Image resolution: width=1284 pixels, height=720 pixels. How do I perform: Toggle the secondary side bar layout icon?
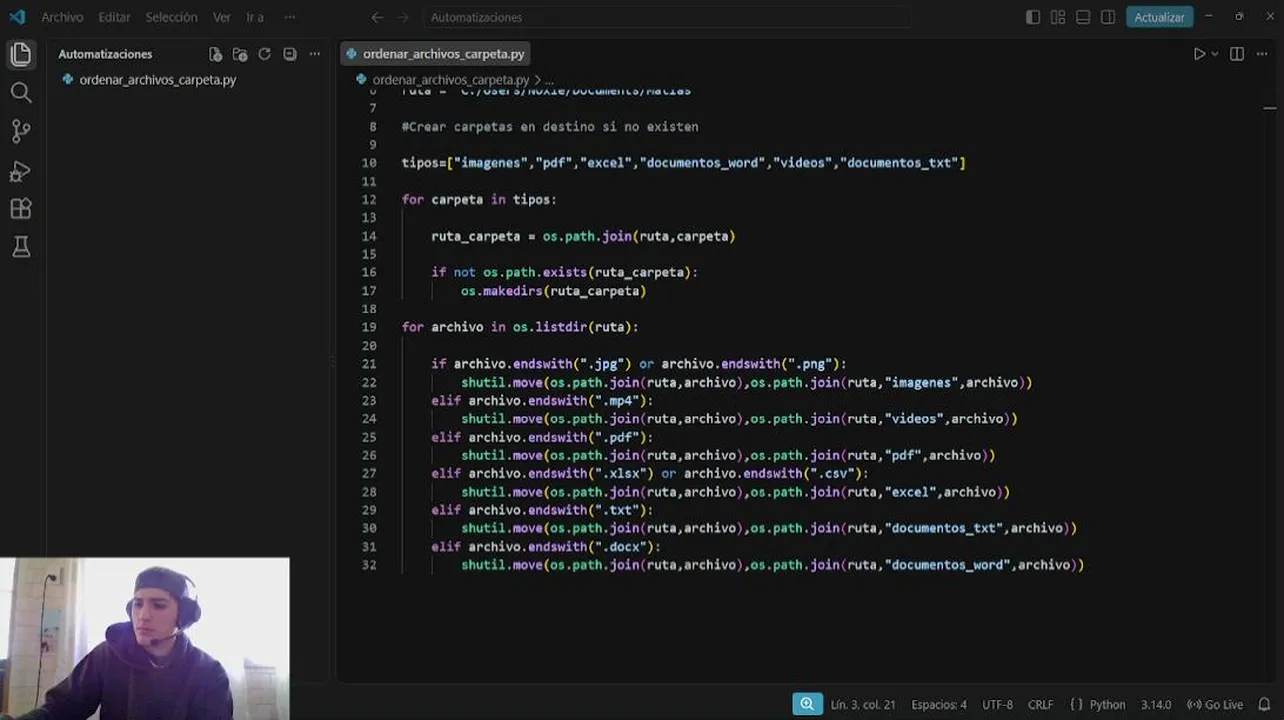coord(1108,17)
